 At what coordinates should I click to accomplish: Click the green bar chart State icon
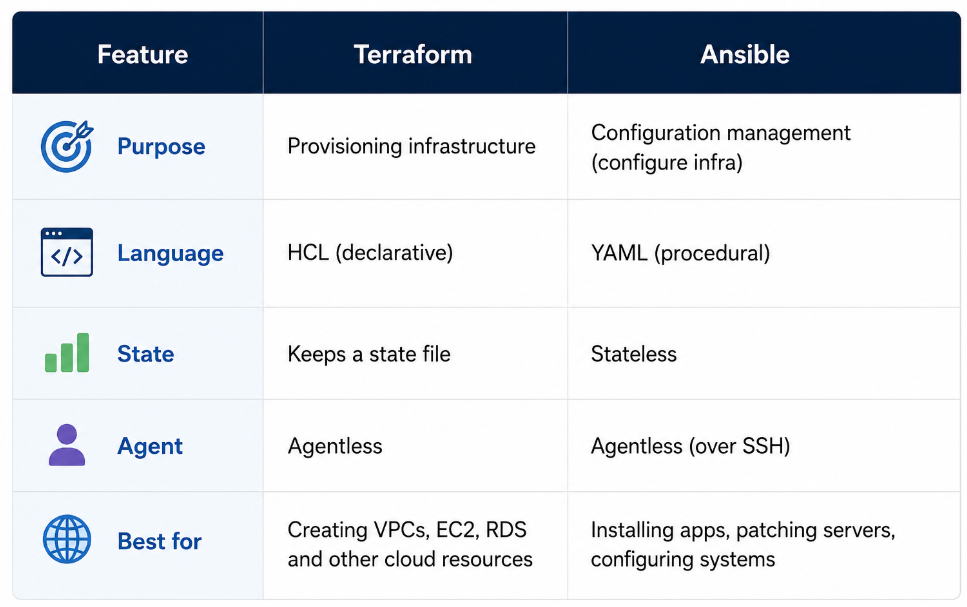click(x=67, y=353)
